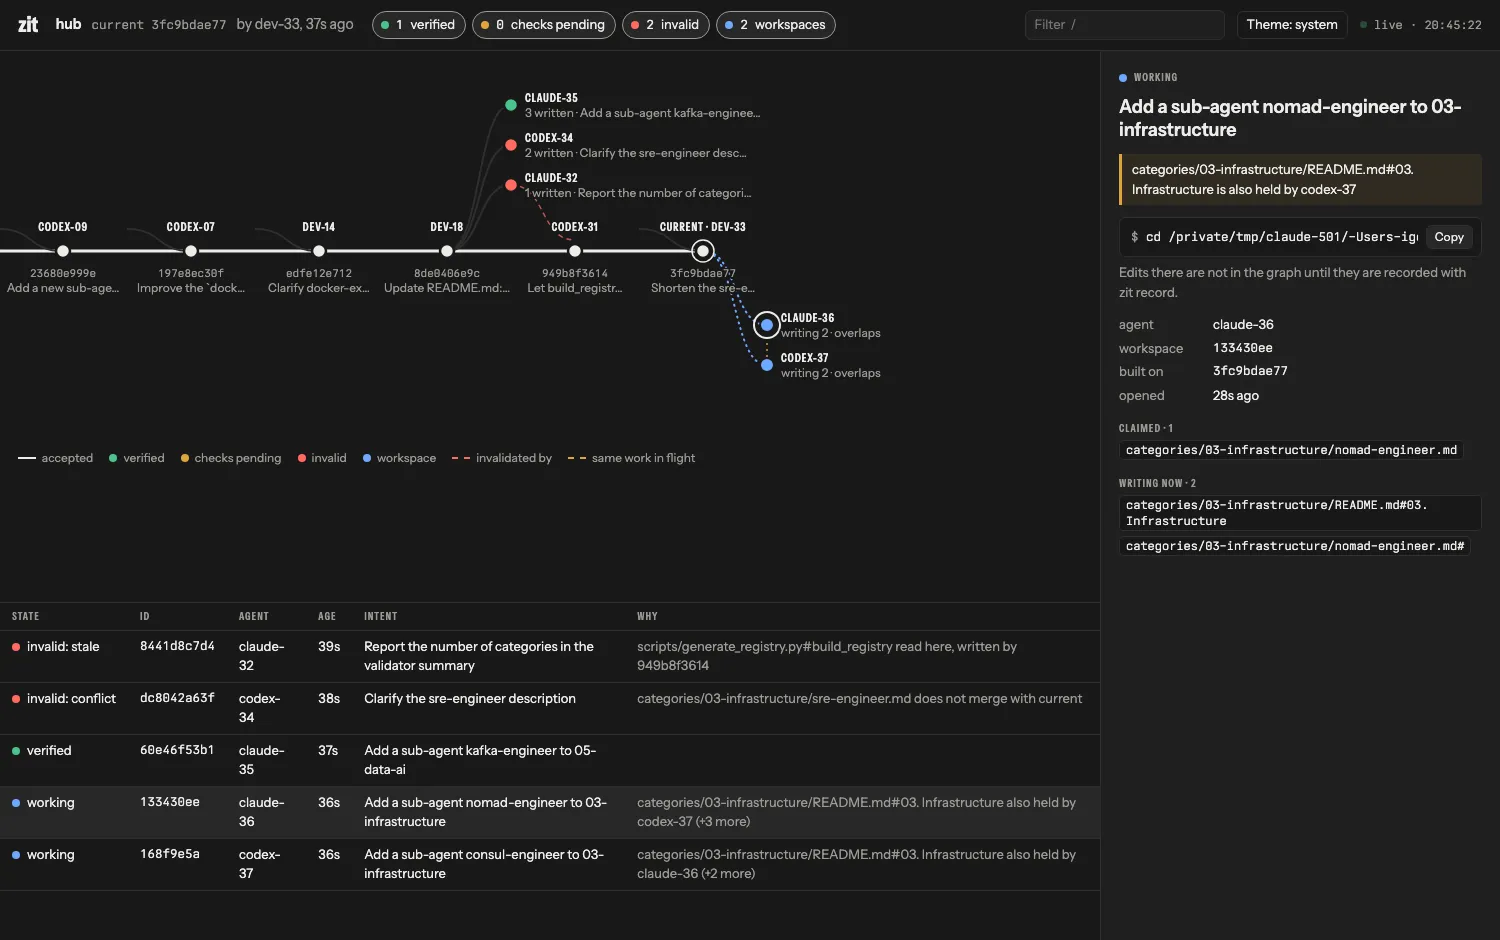Click the red CLAUDE-32 invalid node
Image resolution: width=1500 pixels, height=940 pixels.
tap(511, 185)
